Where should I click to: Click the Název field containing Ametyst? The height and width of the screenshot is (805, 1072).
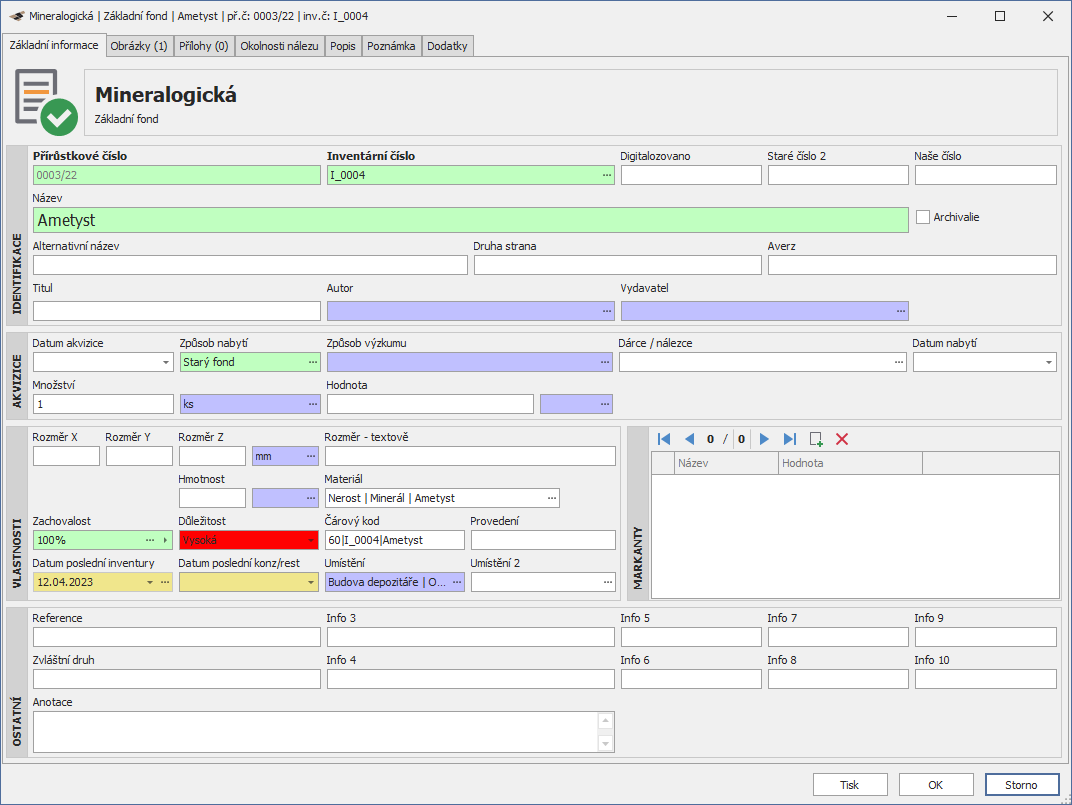click(470, 220)
